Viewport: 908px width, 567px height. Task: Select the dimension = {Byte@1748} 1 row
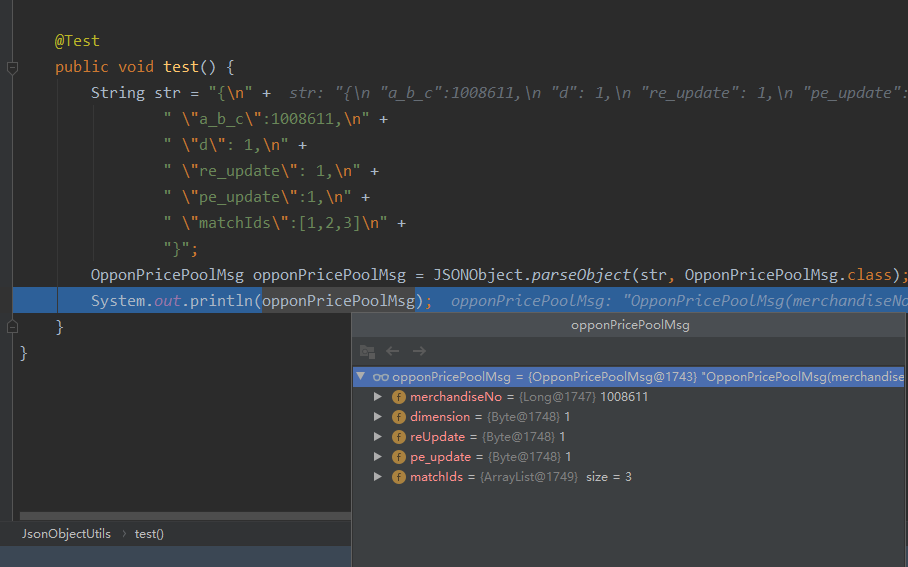point(628,417)
